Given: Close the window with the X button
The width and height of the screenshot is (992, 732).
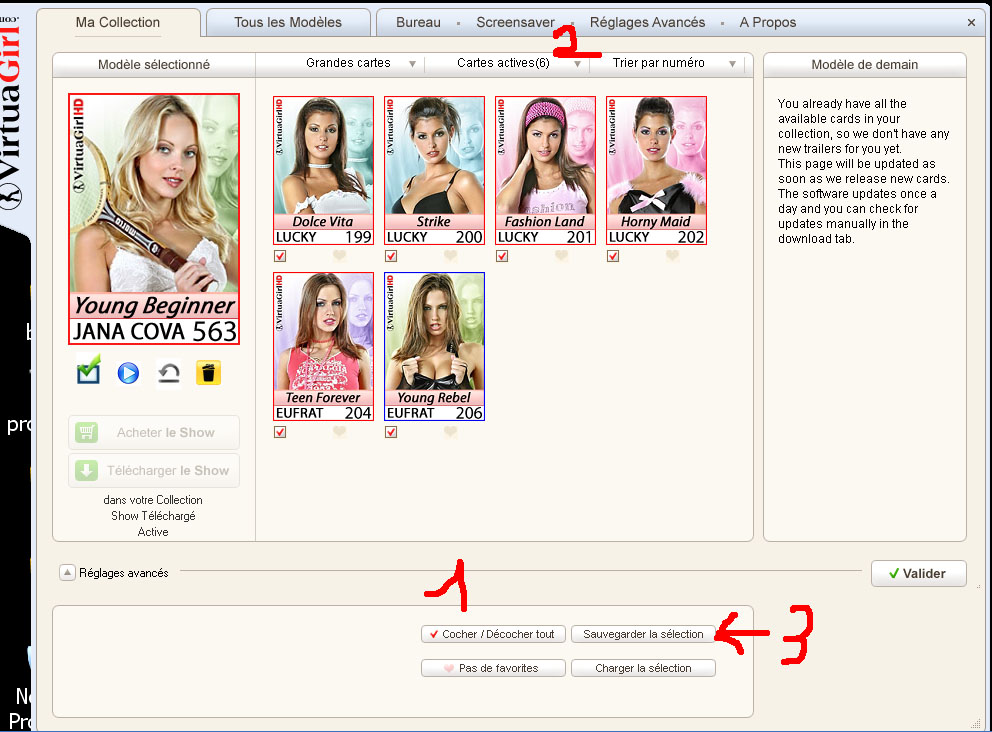Looking at the screenshot, I should (x=971, y=23).
